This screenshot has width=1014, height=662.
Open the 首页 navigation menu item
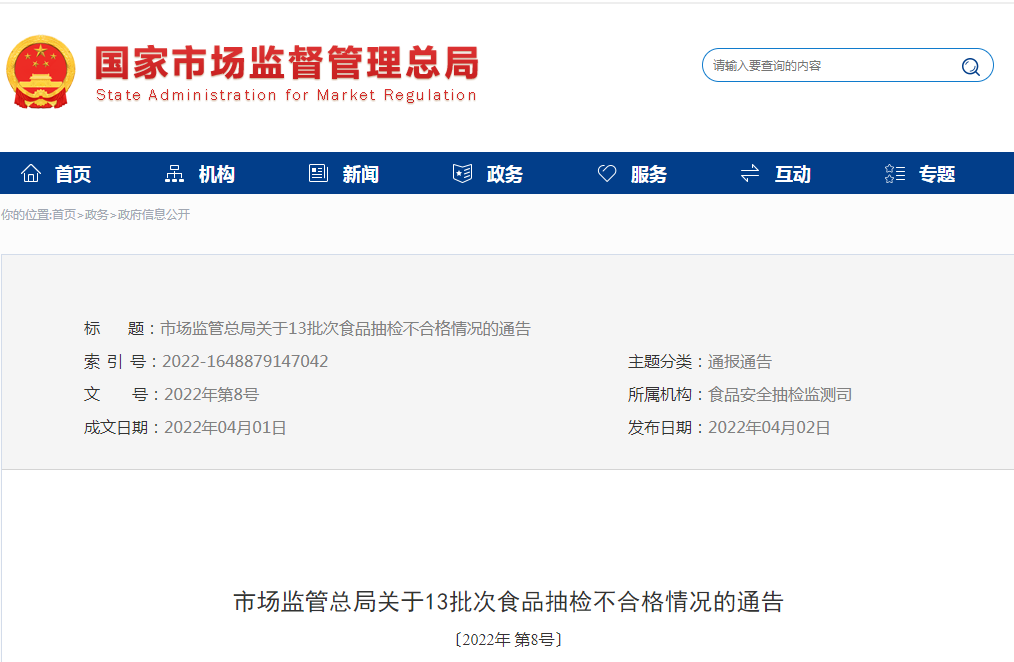click(x=73, y=175)
